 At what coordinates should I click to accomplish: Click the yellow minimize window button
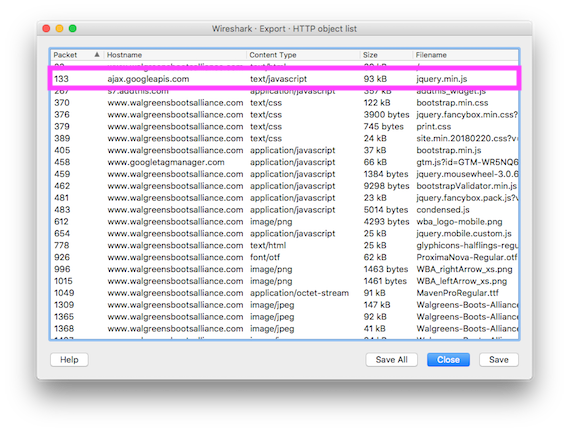(60, 28)
